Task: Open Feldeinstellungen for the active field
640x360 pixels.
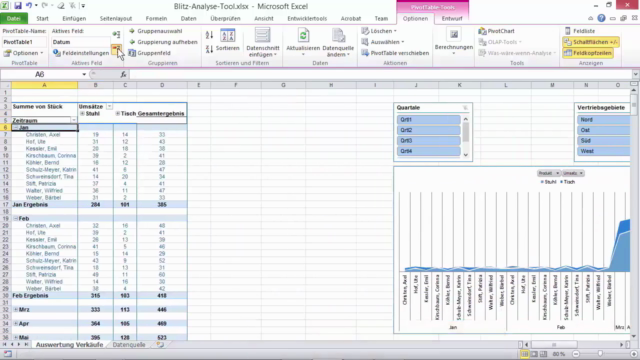Action: coord(81,53)
